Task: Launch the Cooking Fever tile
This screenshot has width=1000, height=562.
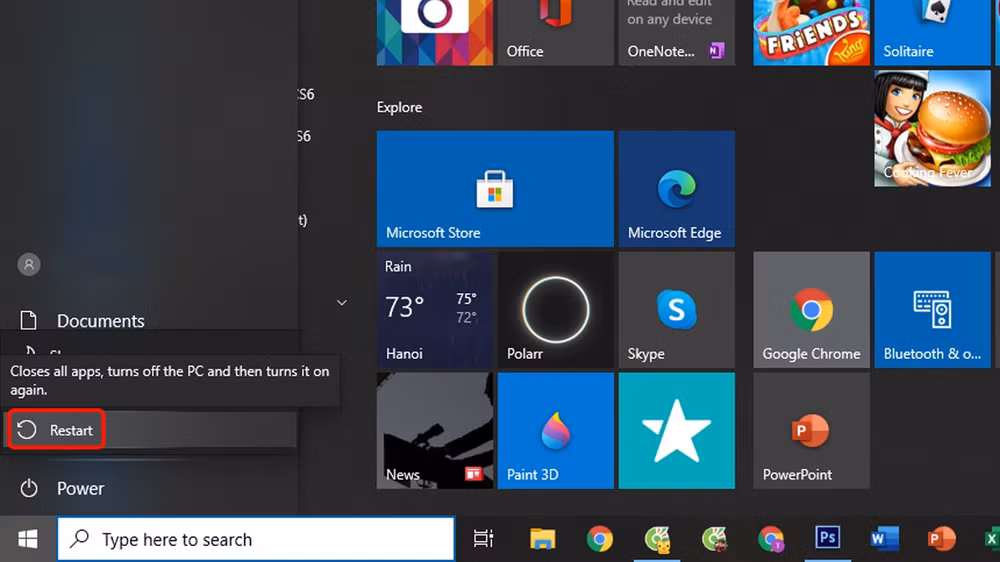Action: pos(932,128)
